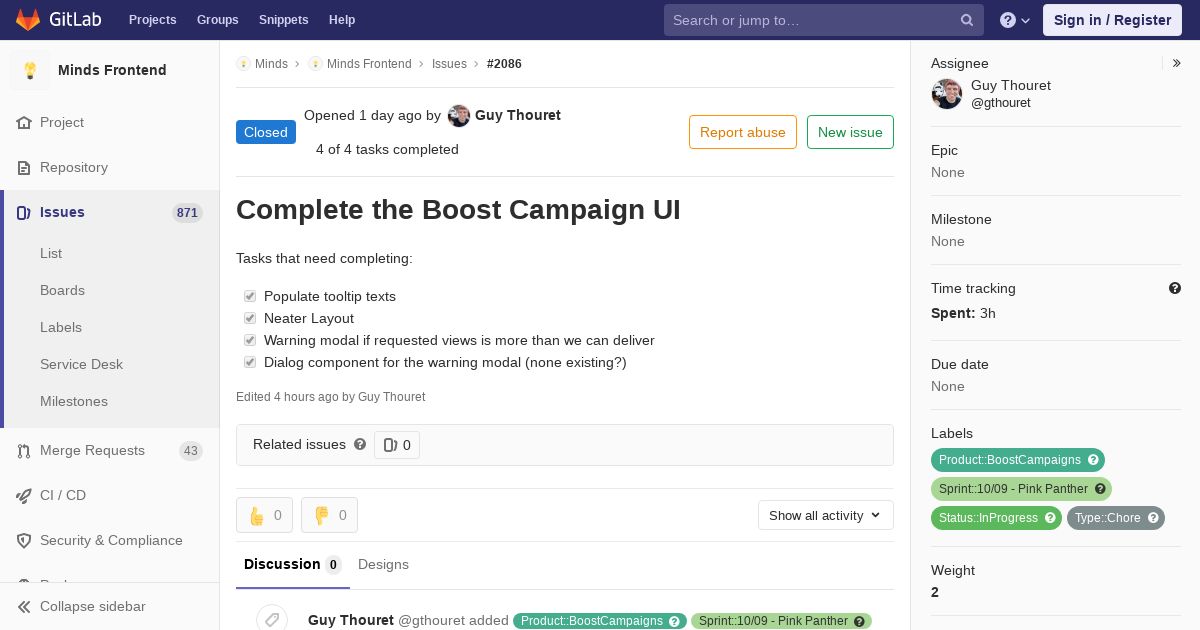
Task: Click the GitLab fox logo
Action: pos(28,19)
